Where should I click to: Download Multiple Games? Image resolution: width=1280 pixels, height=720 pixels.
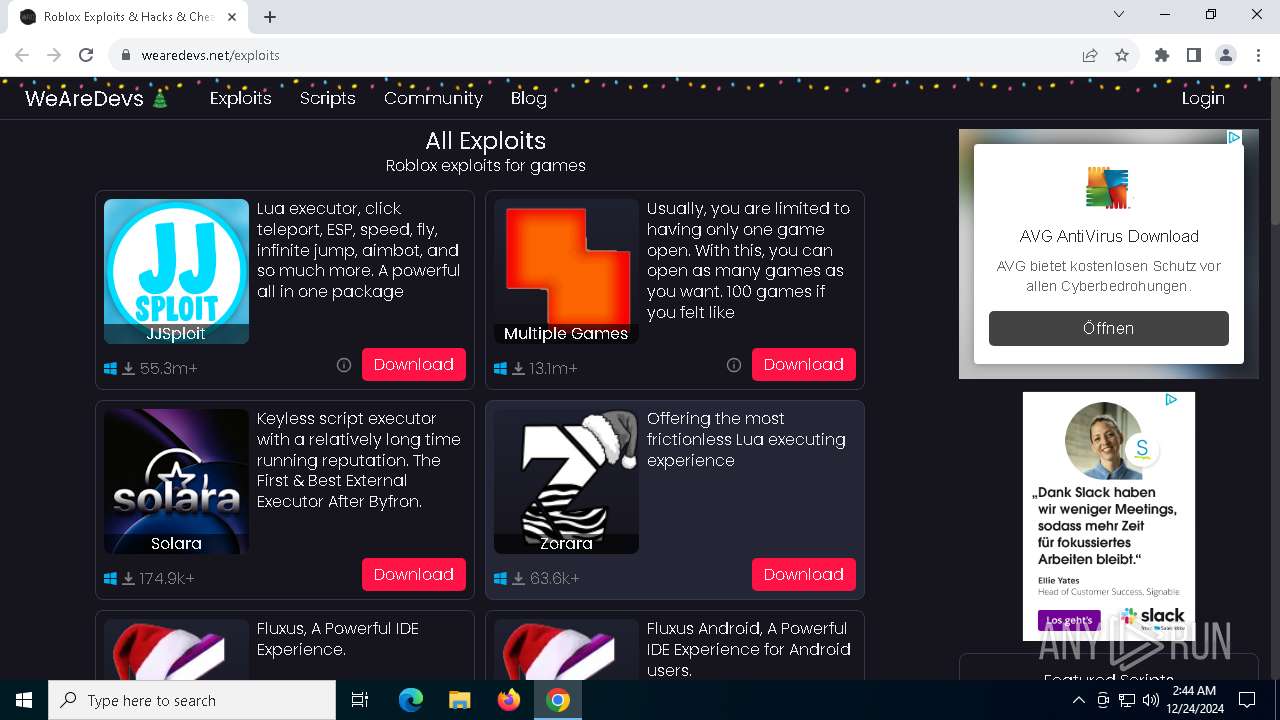click(x=804, y=365)
